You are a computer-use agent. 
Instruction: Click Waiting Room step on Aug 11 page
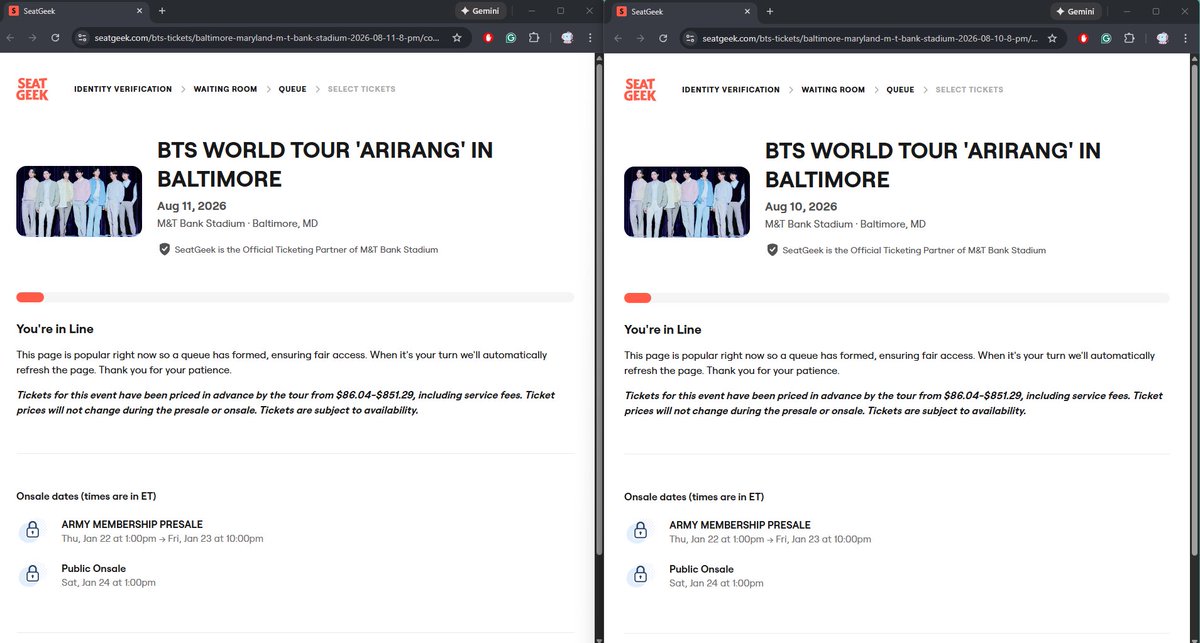[x=225, y=89]
